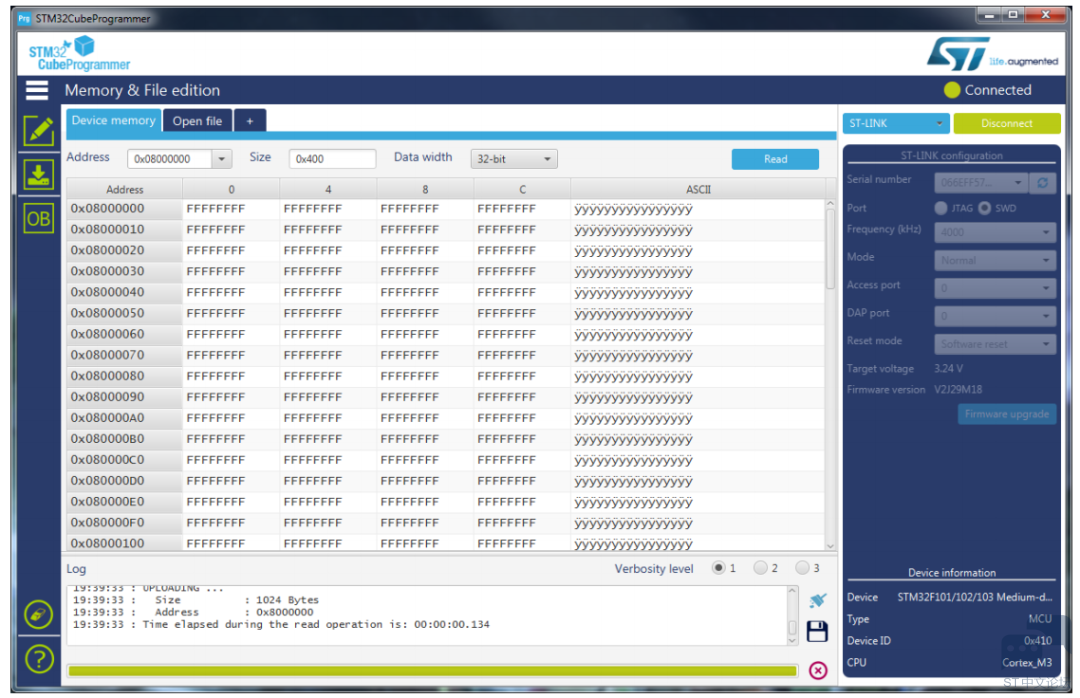The width and height of the screenshot is (1080, 698).
Task: Click the Read button
Action: [775, 159]
